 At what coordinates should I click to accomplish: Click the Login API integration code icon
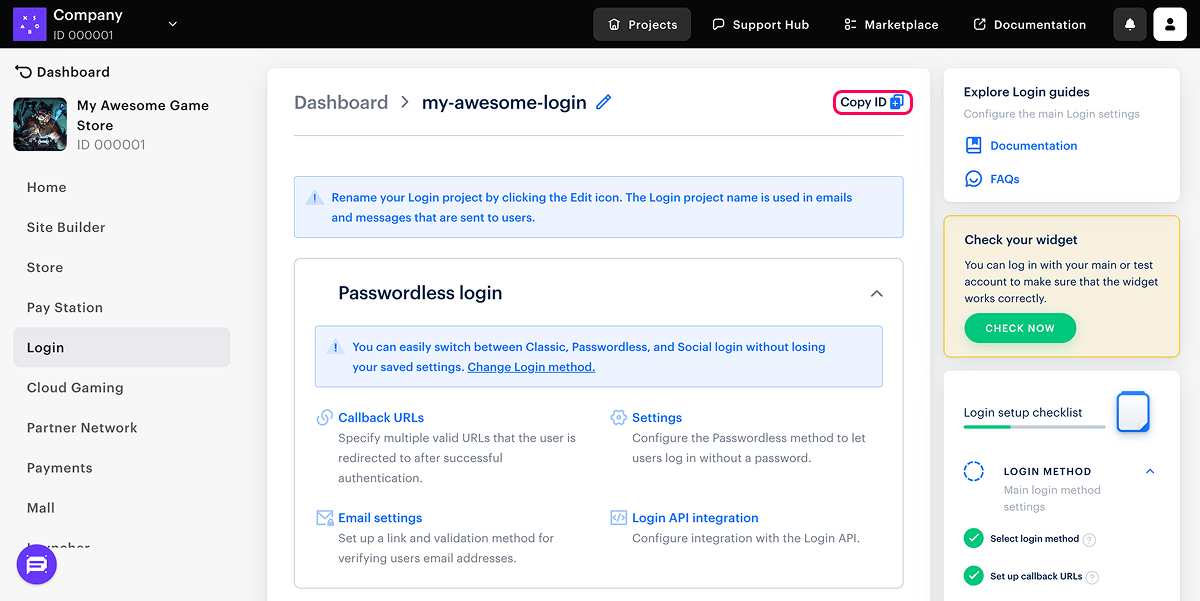click(618, 518)
